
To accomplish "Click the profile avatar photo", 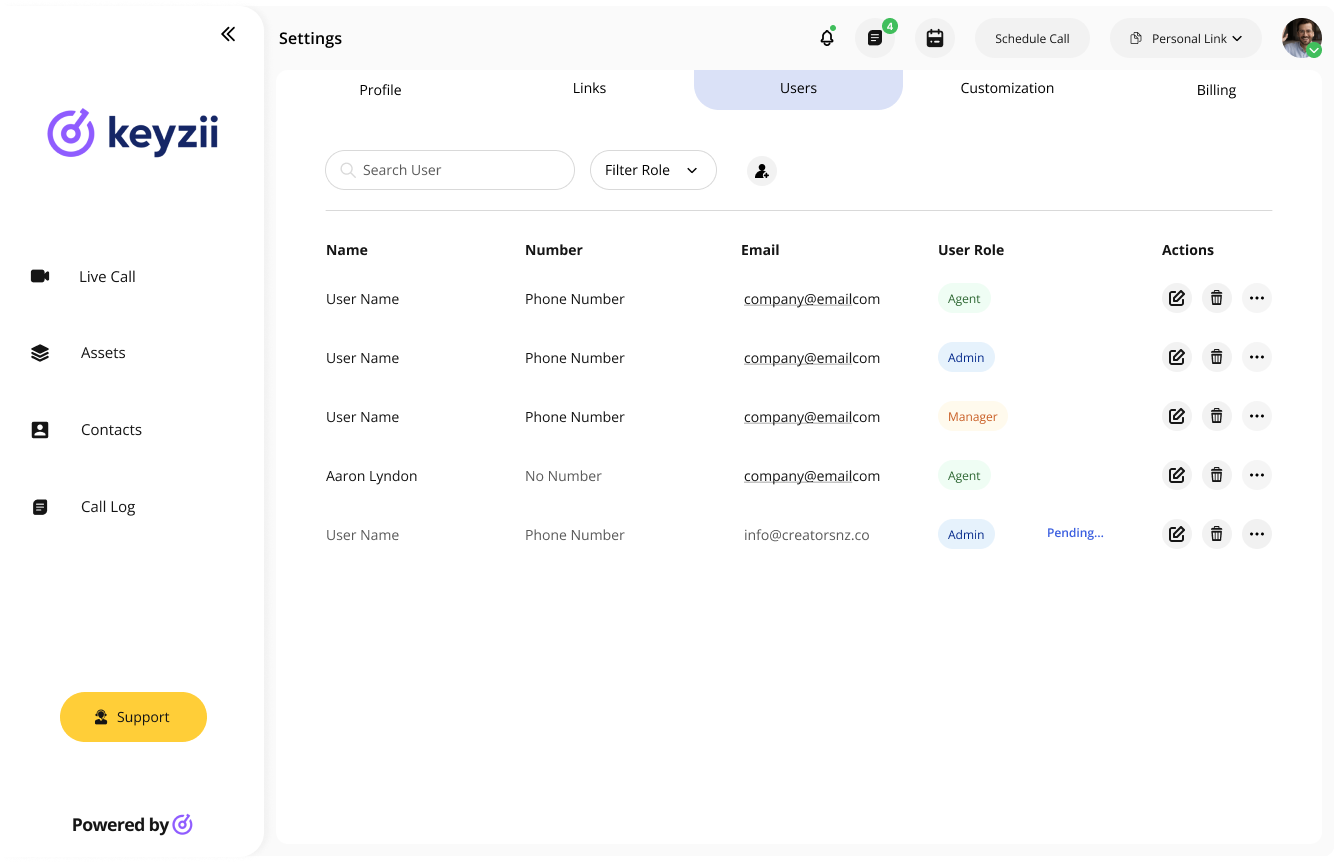I will pyautogui.click(x=1302, y=38).
